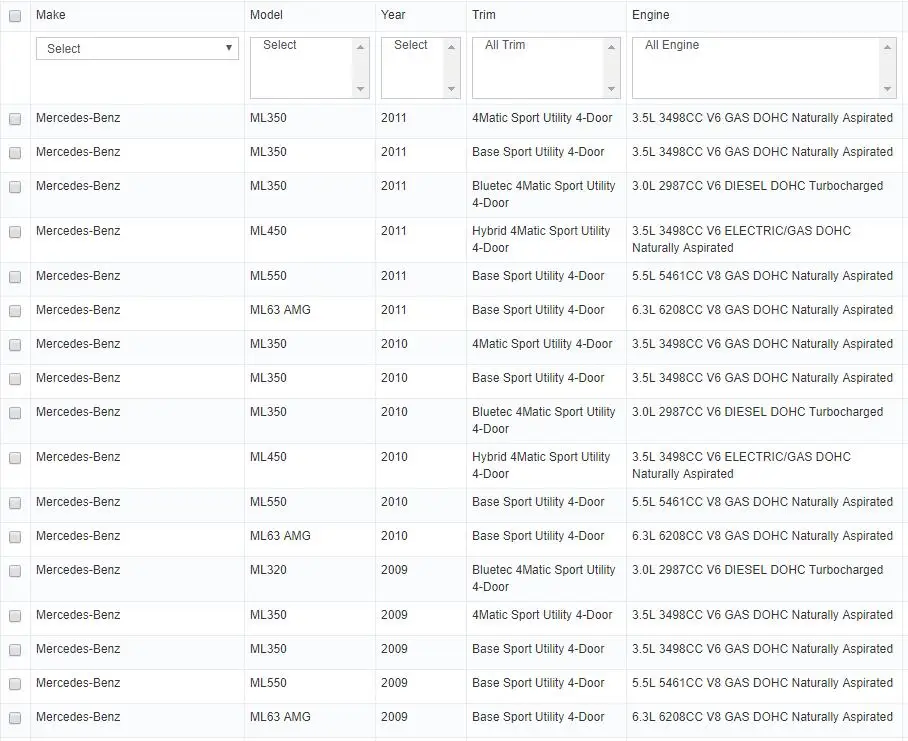
Task: Click the Year column header
Action: pos(393,15)
